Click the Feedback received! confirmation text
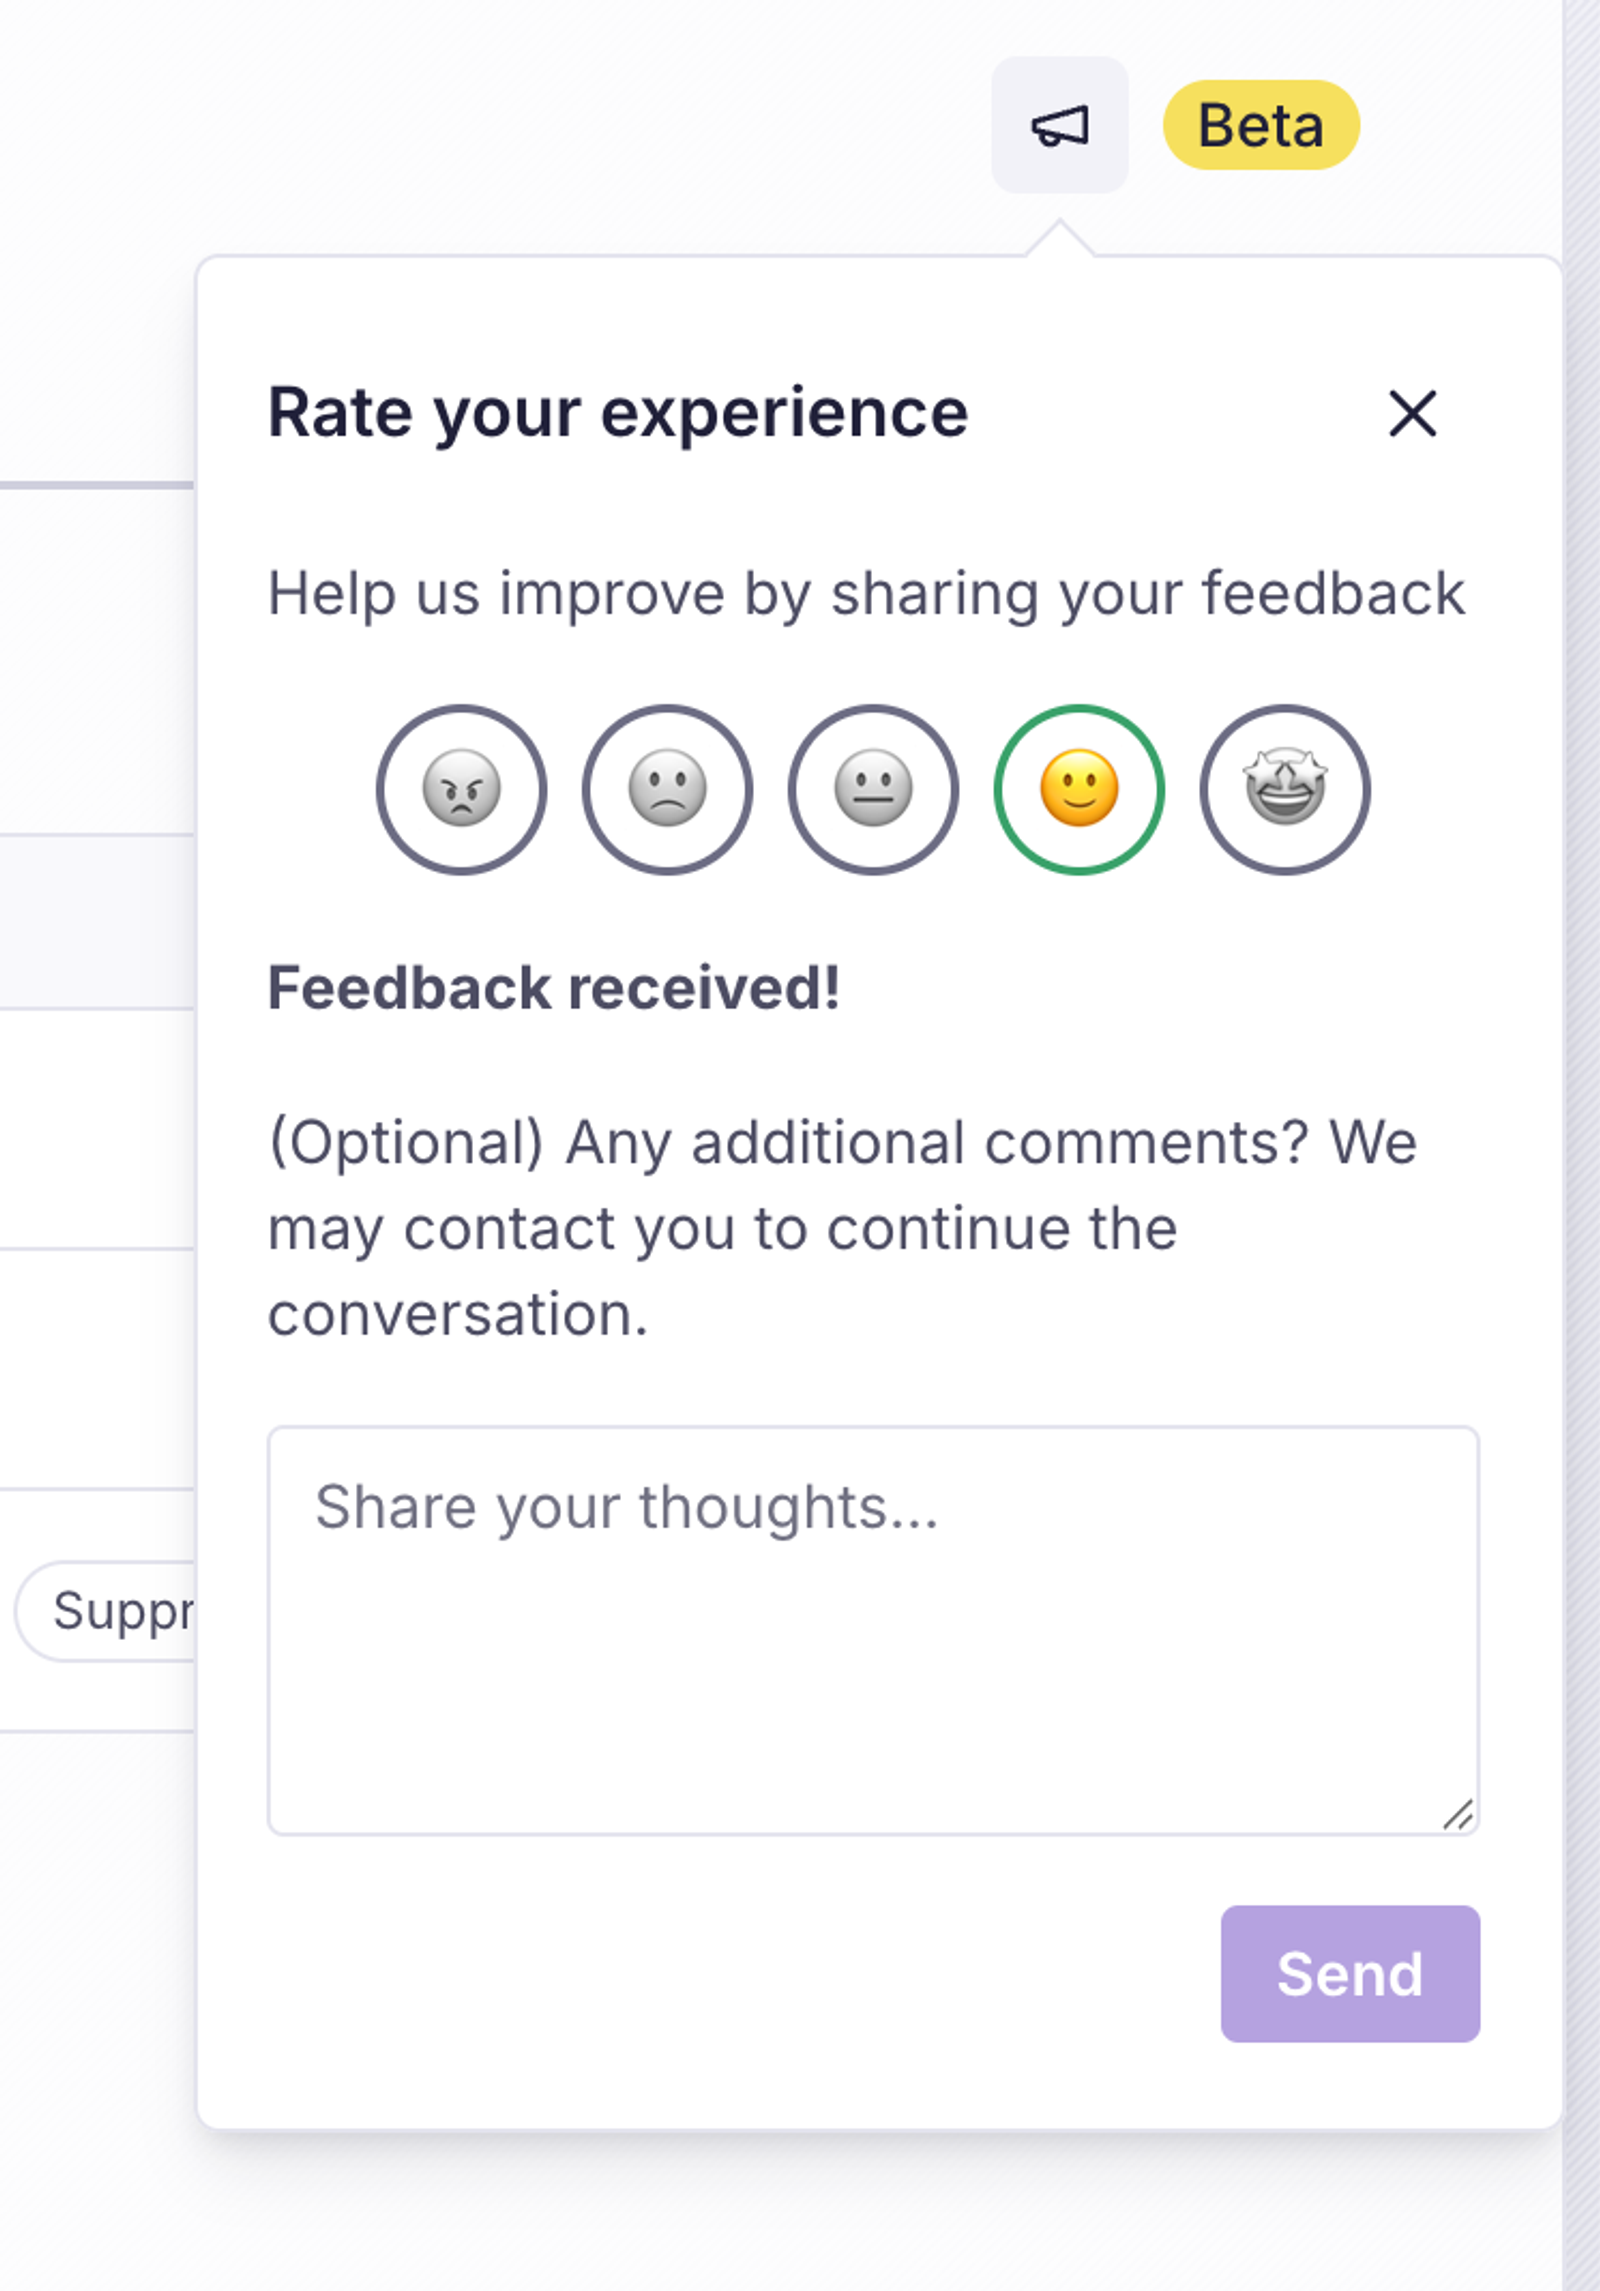 point(554,989)
